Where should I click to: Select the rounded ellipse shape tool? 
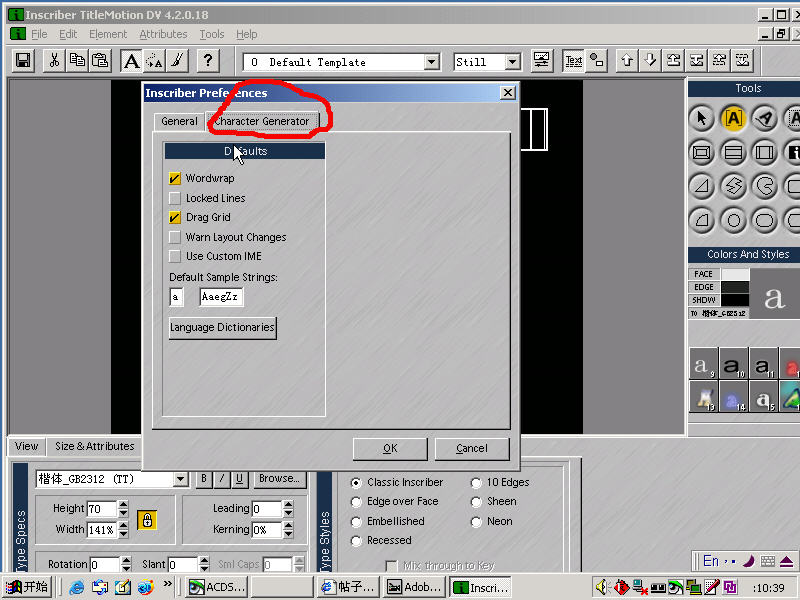(x=764, y=220)
